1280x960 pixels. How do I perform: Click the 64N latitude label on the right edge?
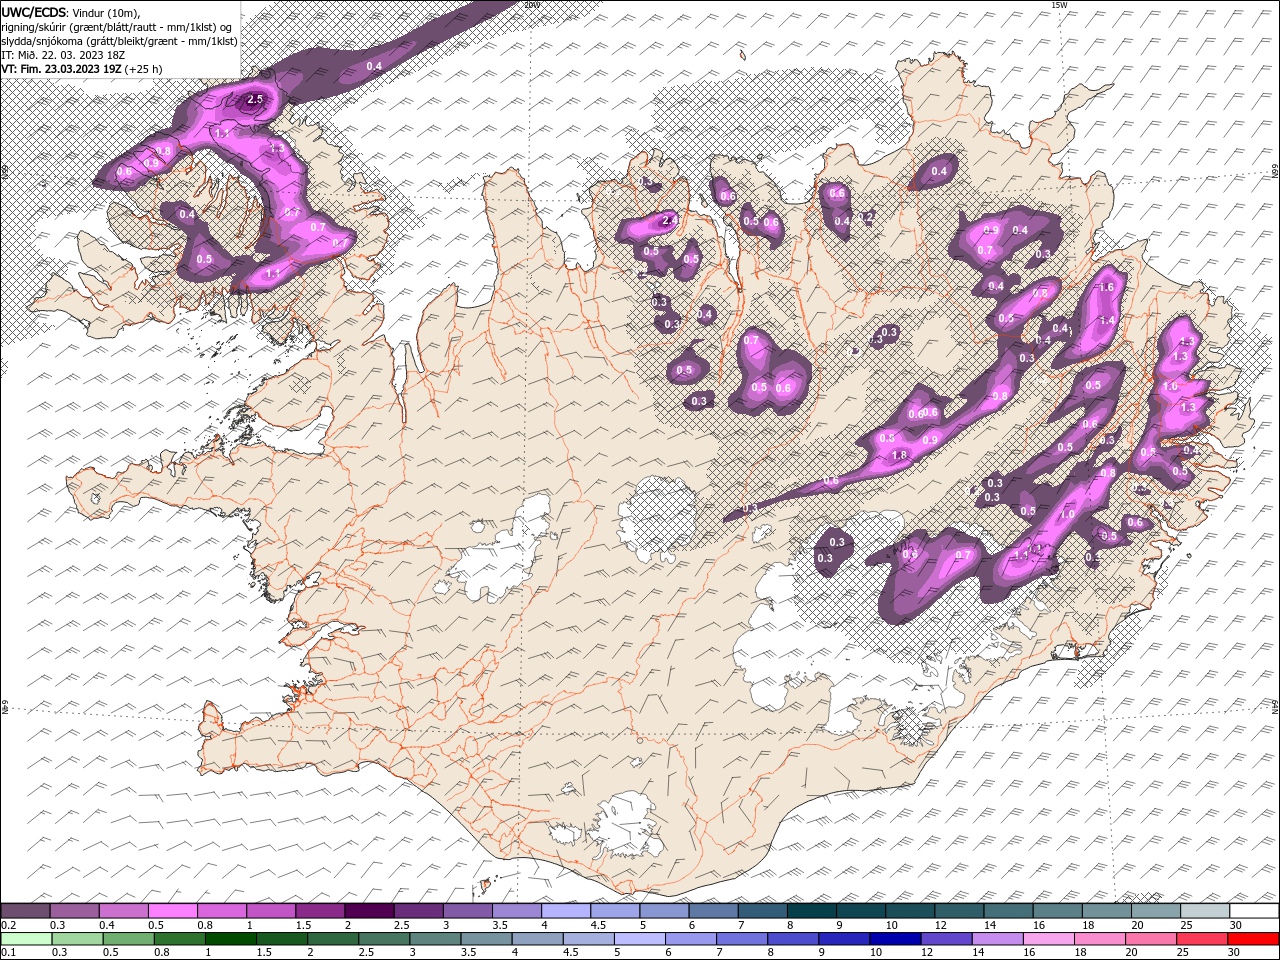1275,706
